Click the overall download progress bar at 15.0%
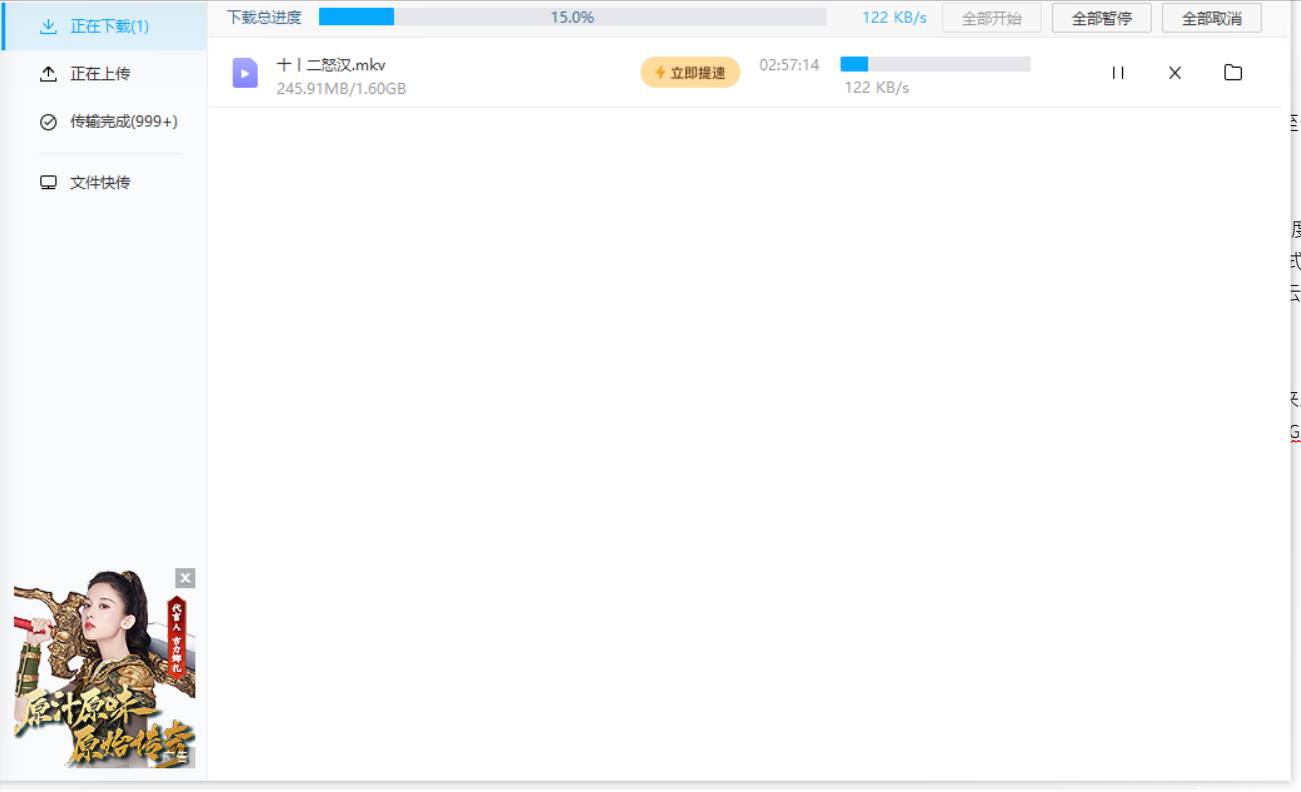Image resolution: width=1301 pixels, height=792 pixels. coord(572,17)
